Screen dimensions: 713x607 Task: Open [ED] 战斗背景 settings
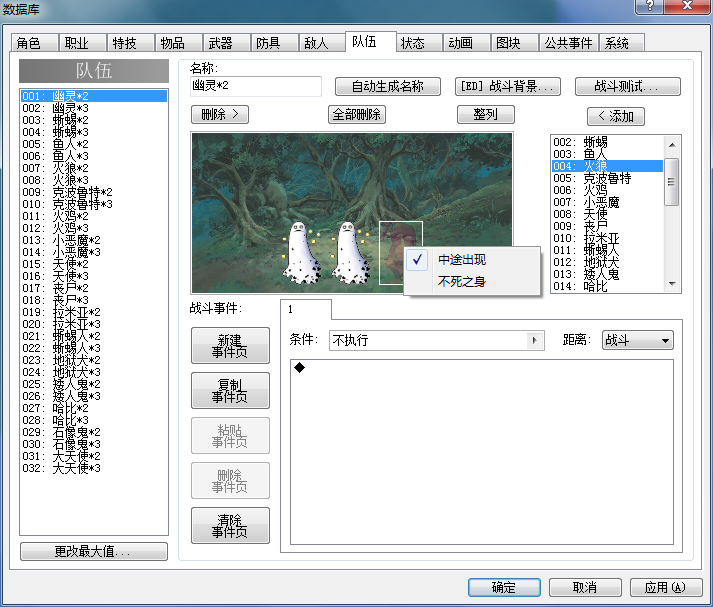tap(507, 86)
